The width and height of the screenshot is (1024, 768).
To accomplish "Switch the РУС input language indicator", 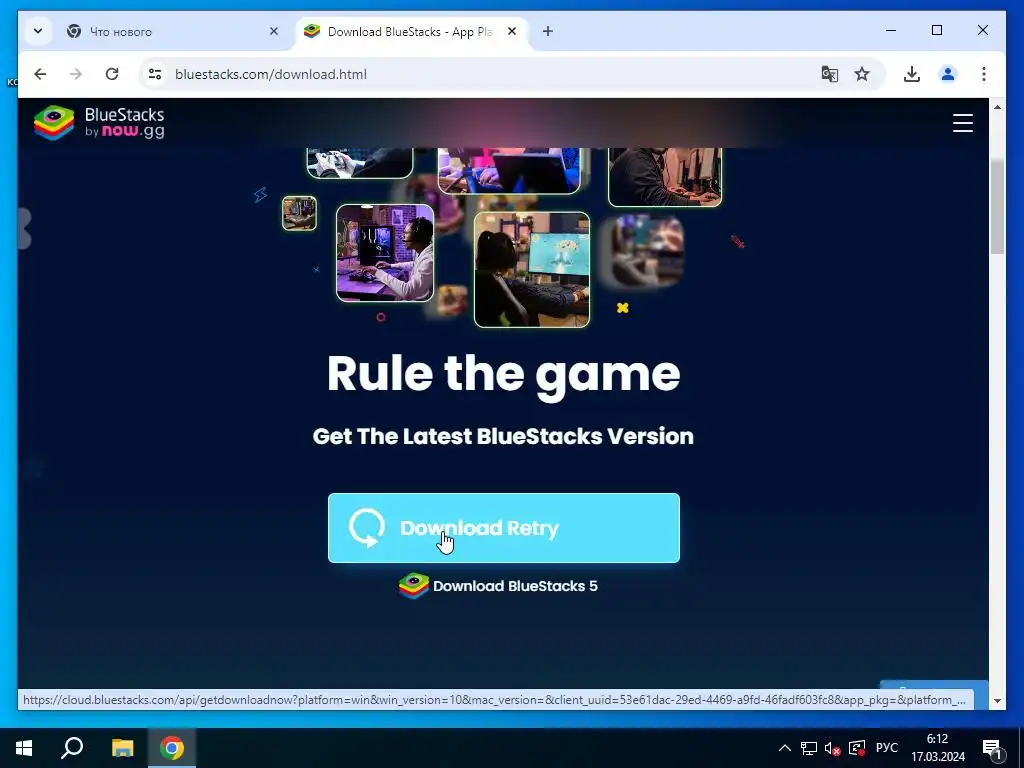I will [886, 748].
